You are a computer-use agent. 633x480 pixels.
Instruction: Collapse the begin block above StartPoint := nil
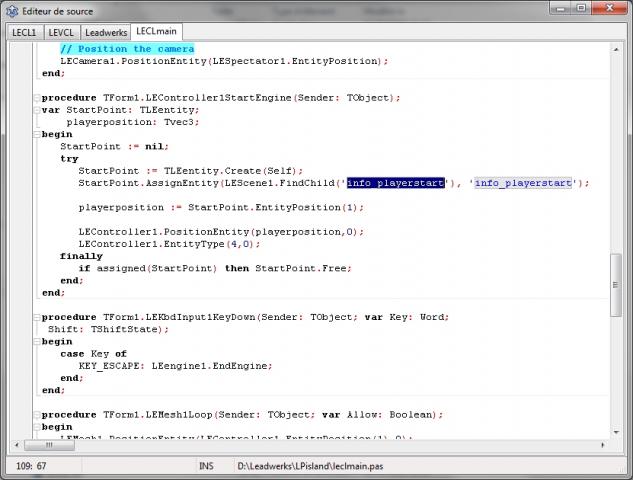click(37, 134)
